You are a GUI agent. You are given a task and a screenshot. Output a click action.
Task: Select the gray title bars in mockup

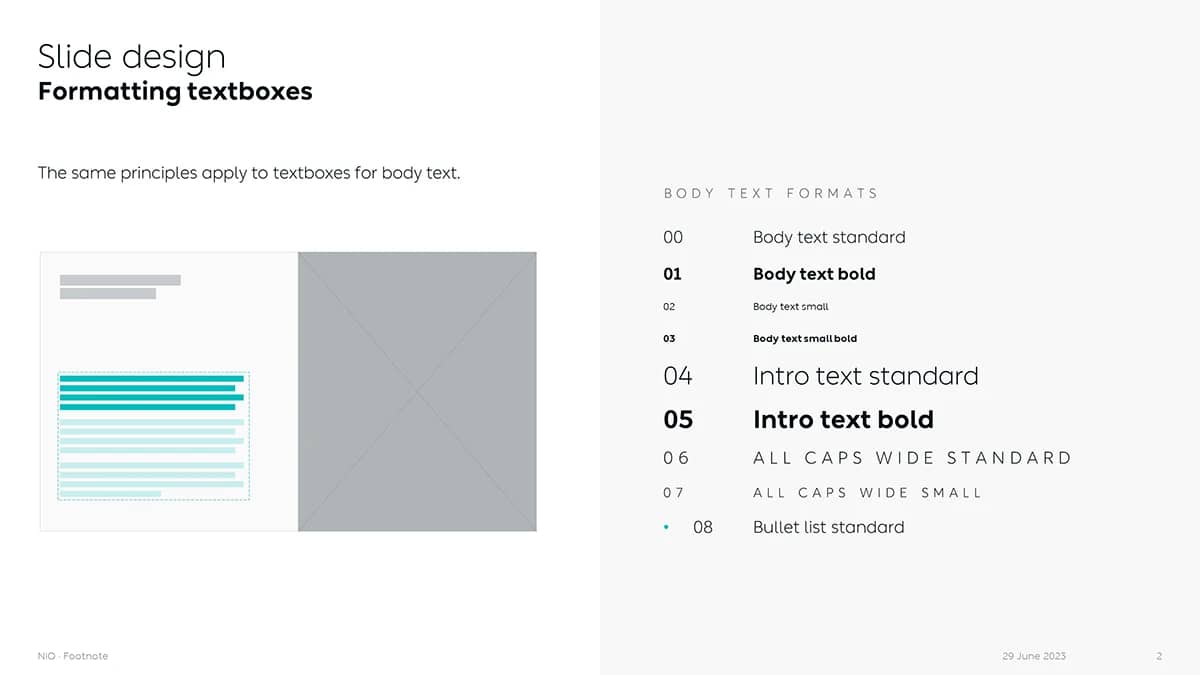click(120, 287)
